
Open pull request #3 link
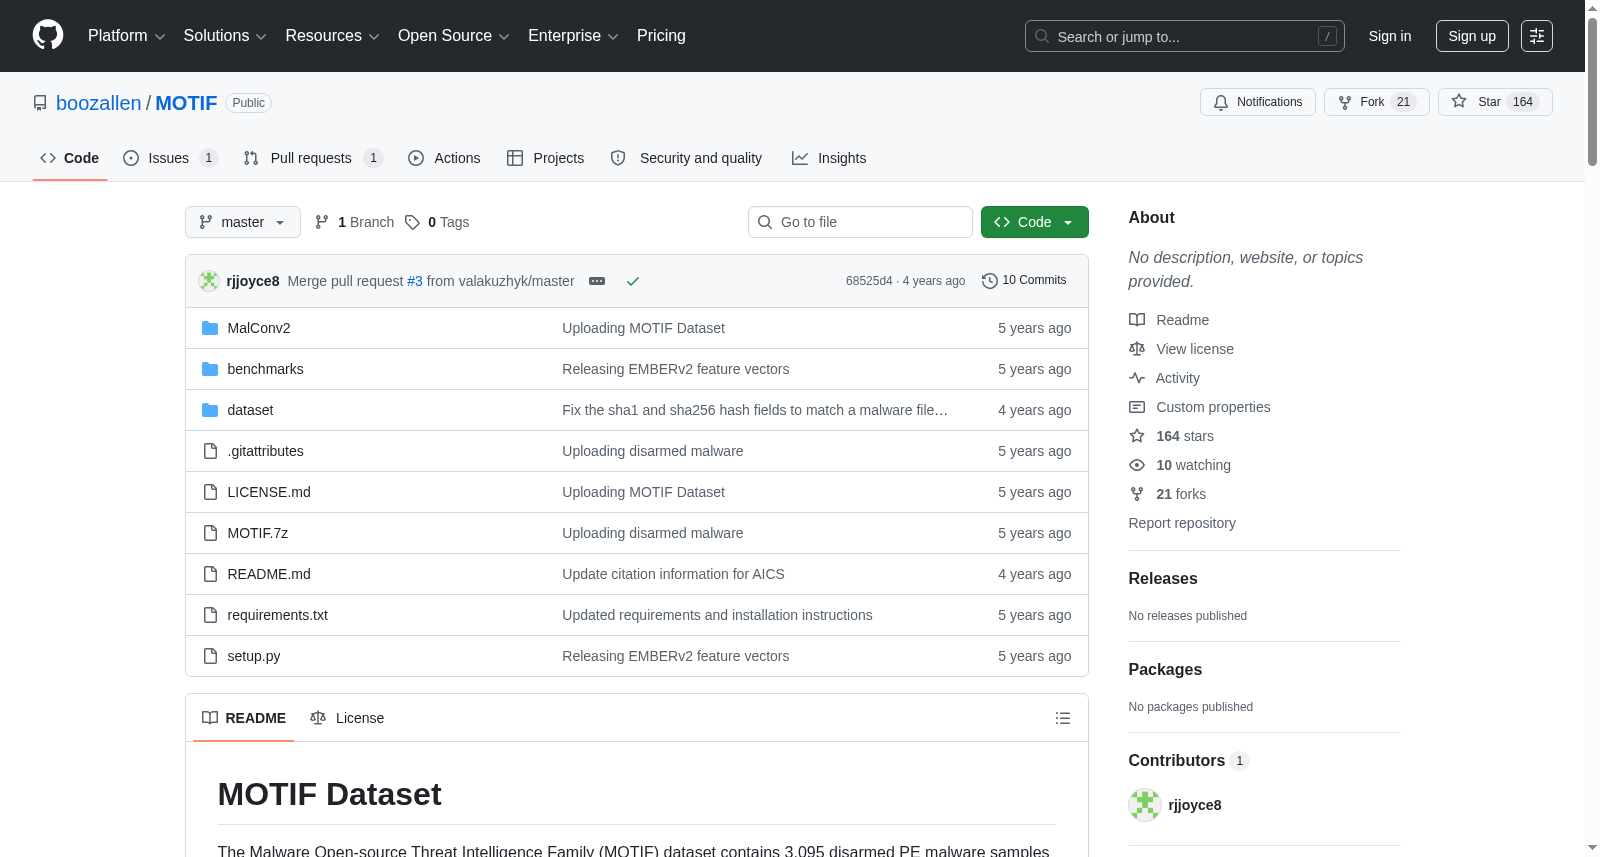pos(415,281)
